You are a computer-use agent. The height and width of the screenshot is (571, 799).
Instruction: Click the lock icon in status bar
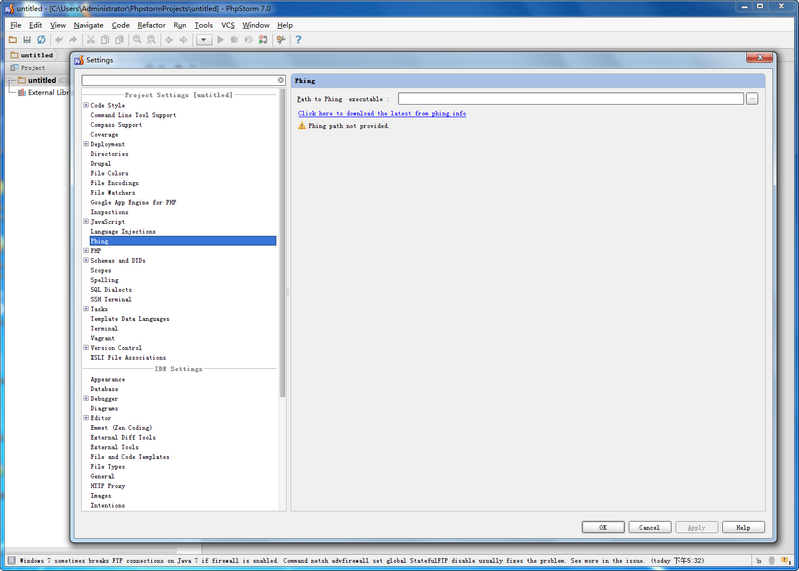758,561
